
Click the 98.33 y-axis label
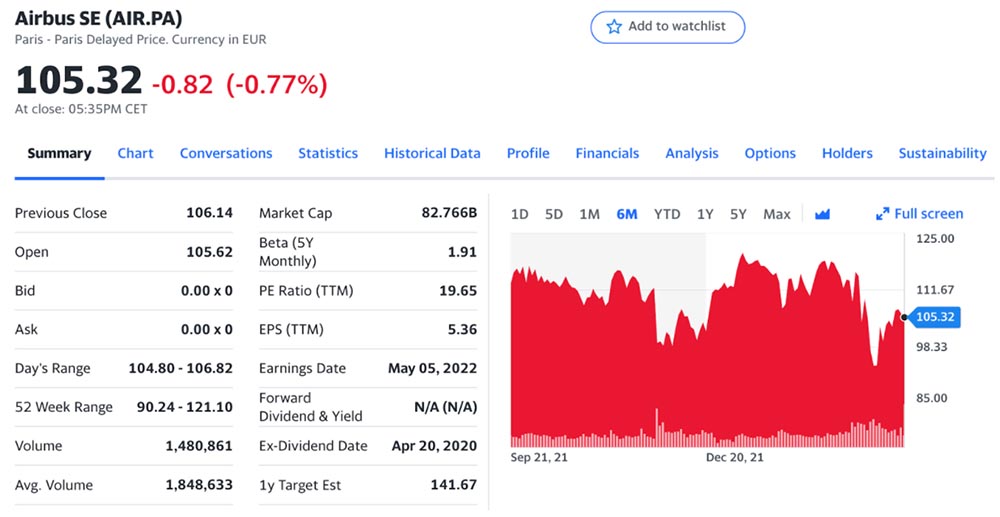pyautogui.click(x=932, y=347)
